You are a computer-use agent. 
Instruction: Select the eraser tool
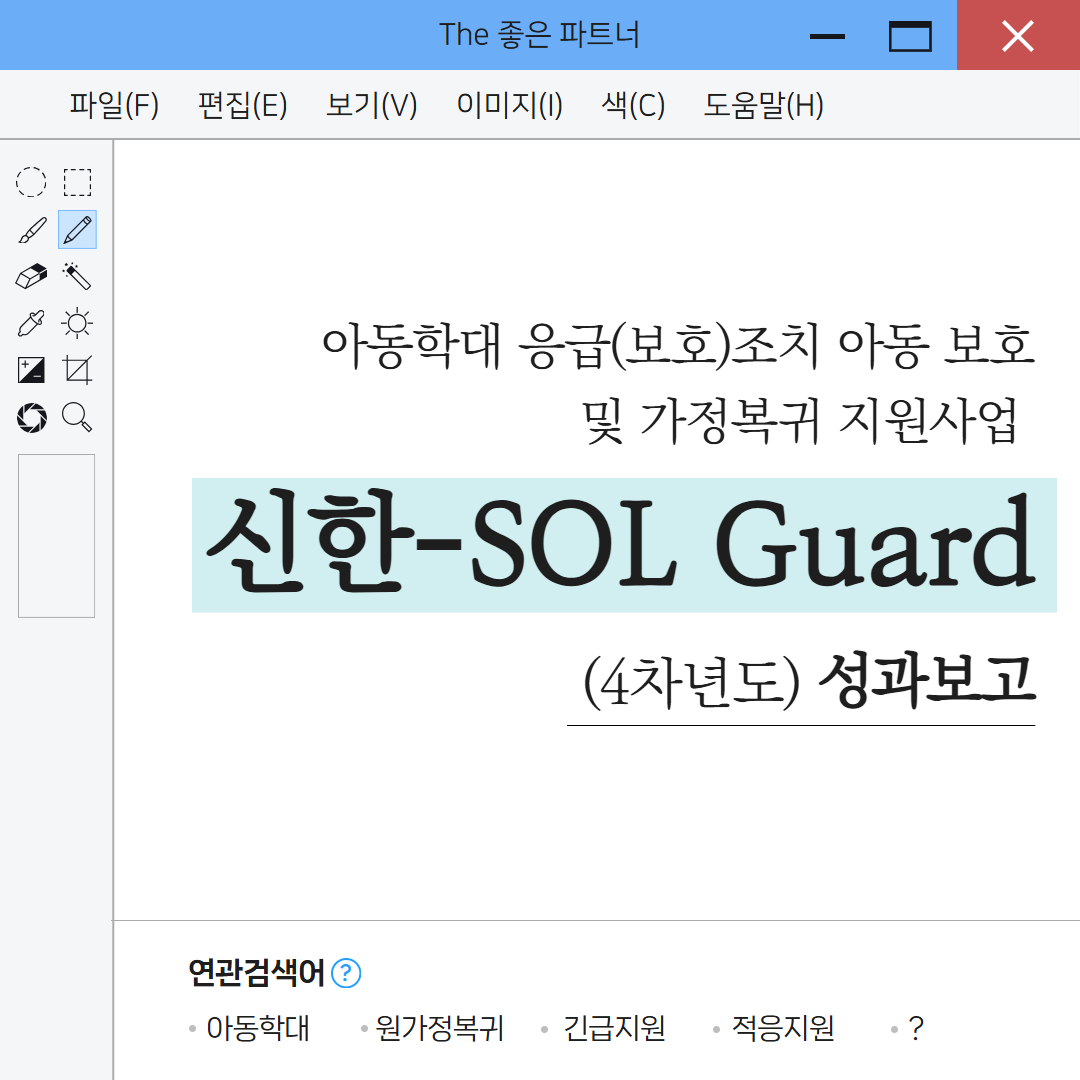(32, 276)
